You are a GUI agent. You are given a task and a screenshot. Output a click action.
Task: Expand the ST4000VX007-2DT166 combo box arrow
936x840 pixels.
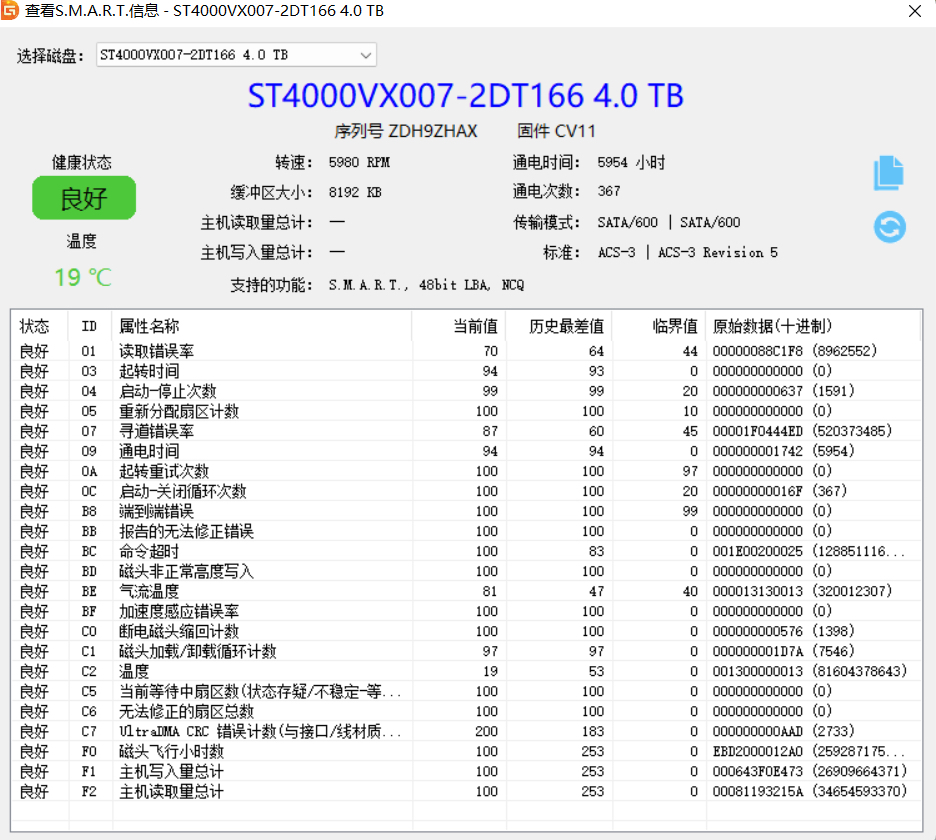367,54
